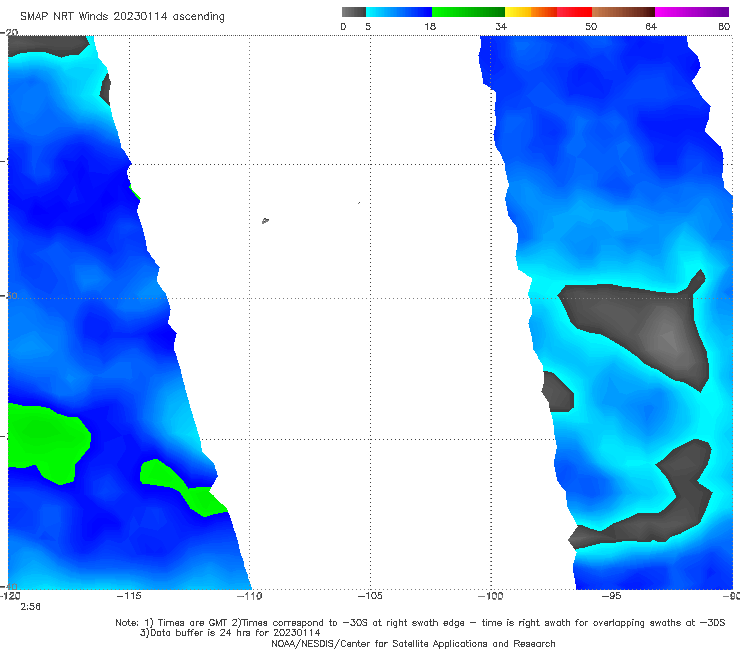The width and height of the screenshot is (740, 650).
Task: Click the gray segment of the wind colorbar
Action: click(x=354, y=12)
